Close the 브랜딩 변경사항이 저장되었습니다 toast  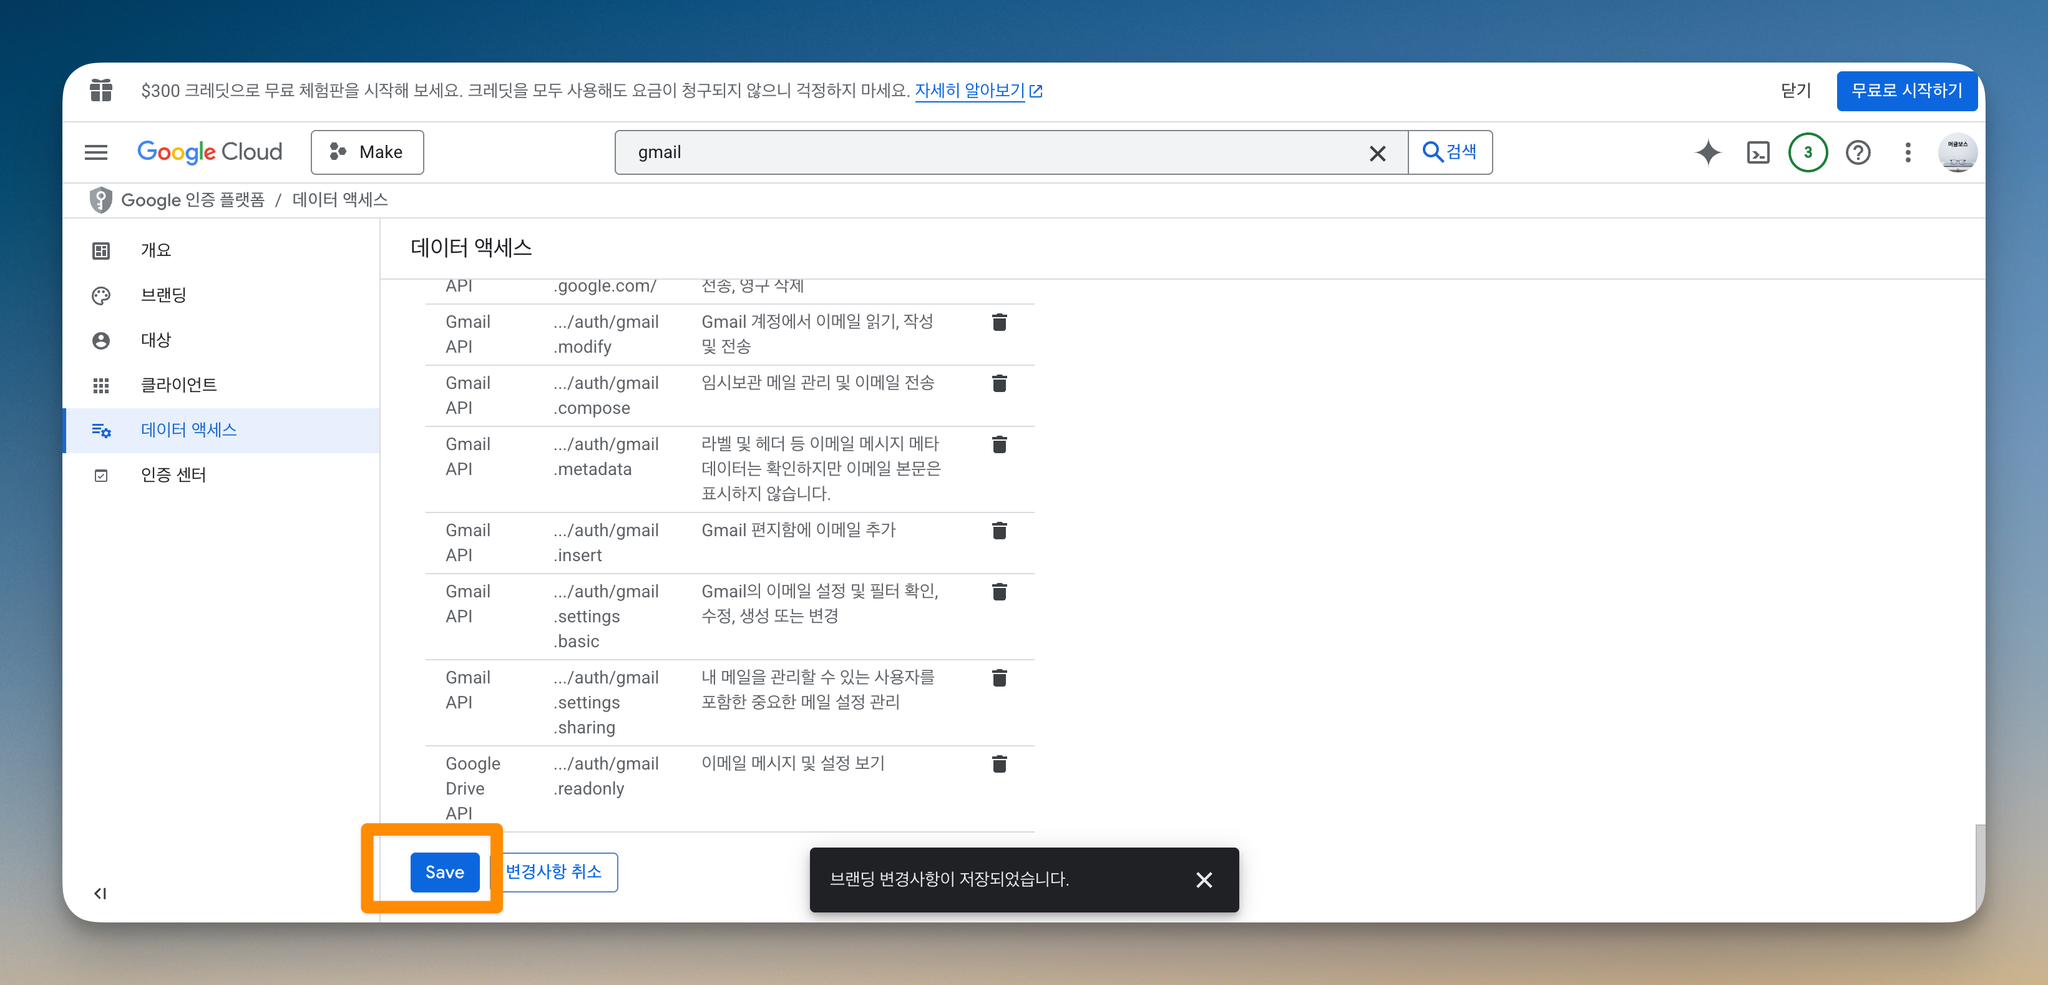point(1204,880)
